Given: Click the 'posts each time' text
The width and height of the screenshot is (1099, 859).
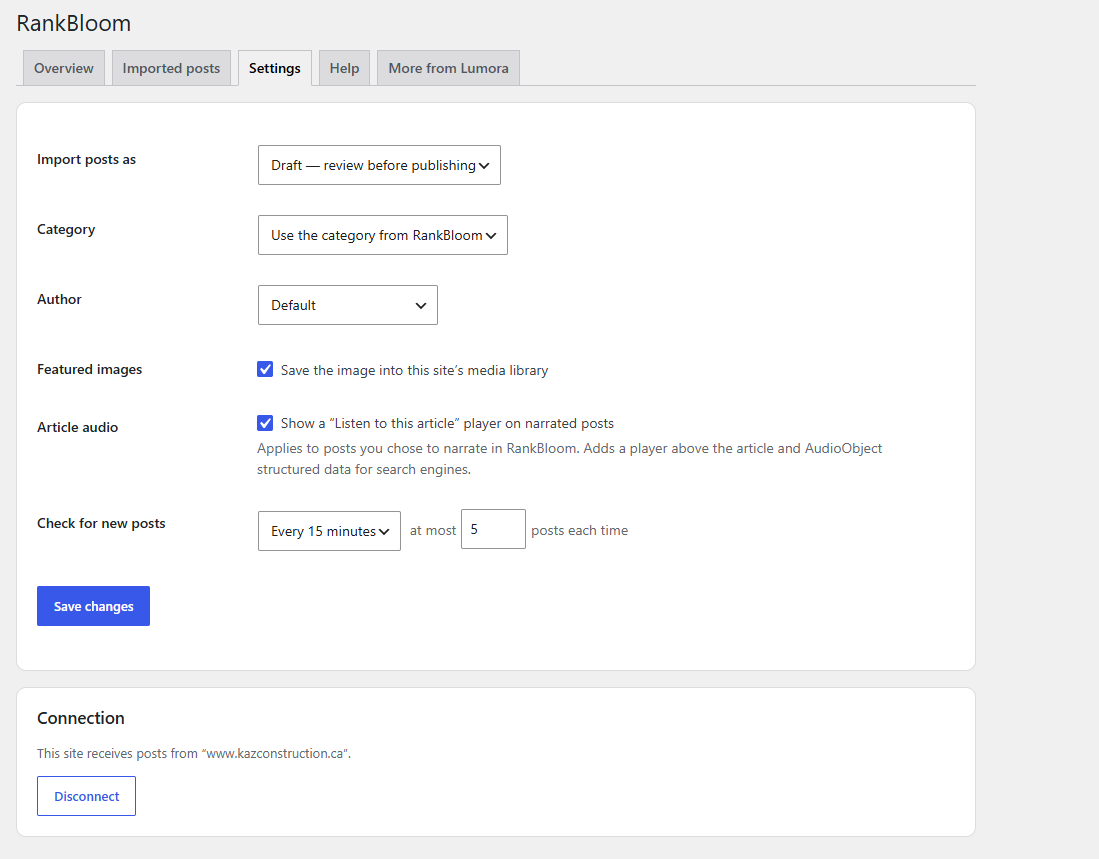Looking at the screenshot, I should (x=580, y=530).
